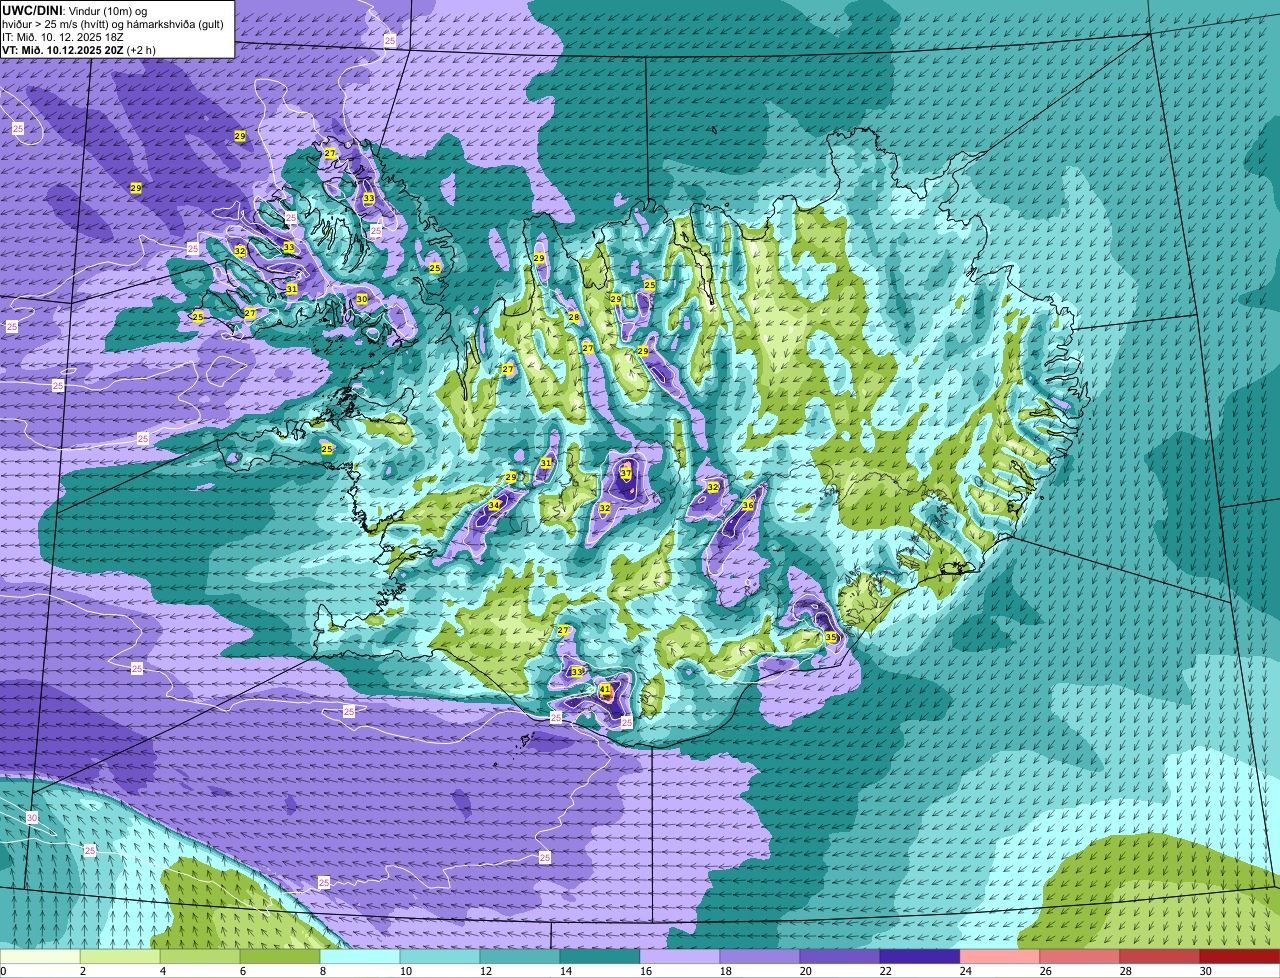Click the yellow gust label 36
1280x978 pixels.
[x=748, y=505]
